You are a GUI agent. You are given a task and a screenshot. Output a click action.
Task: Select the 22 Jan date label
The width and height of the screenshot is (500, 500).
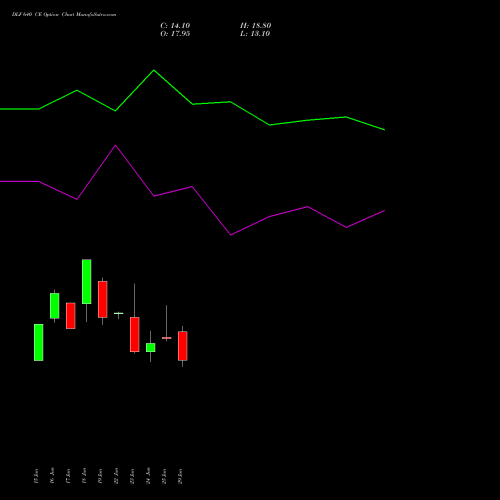click(x=116, y=476)
